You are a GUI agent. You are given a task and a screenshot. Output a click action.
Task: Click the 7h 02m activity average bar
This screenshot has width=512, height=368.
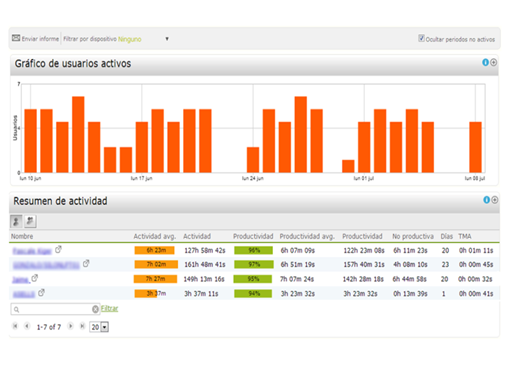(155, 264)
